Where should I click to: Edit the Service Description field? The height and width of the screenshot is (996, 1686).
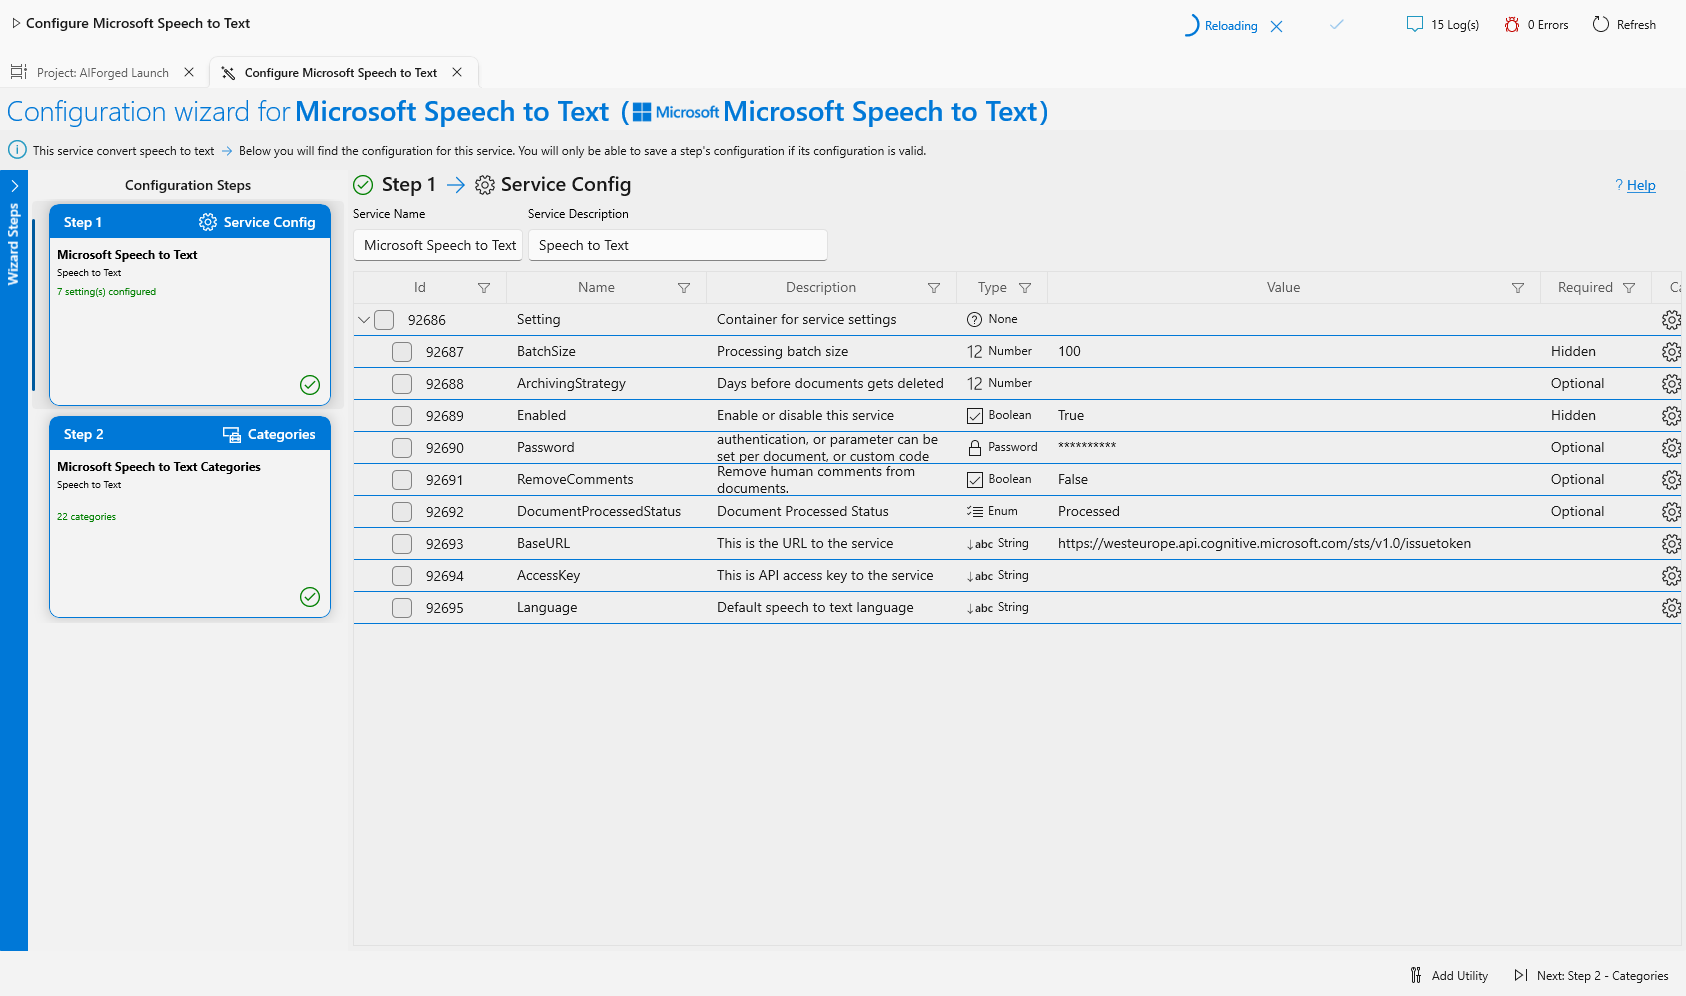678,245
